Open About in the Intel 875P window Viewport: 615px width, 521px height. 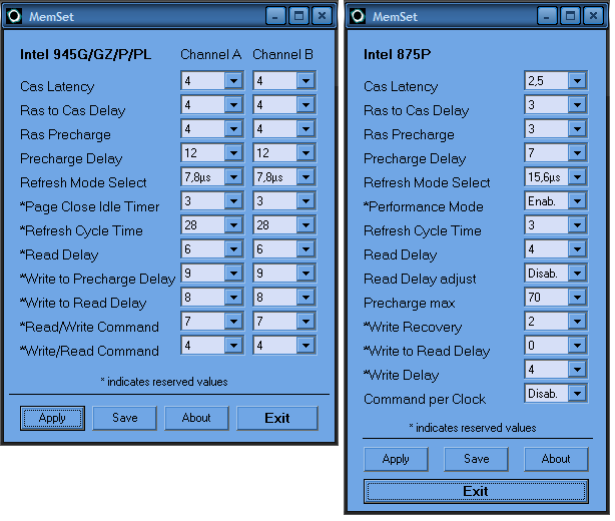pos(556,459)
